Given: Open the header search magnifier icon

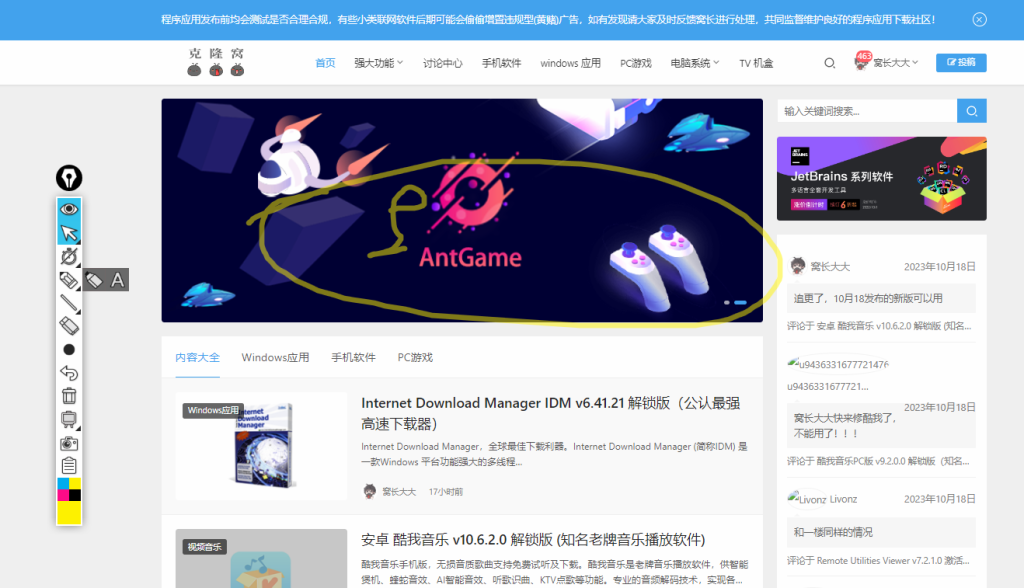Looking at the screenshot, I should 829,63.
